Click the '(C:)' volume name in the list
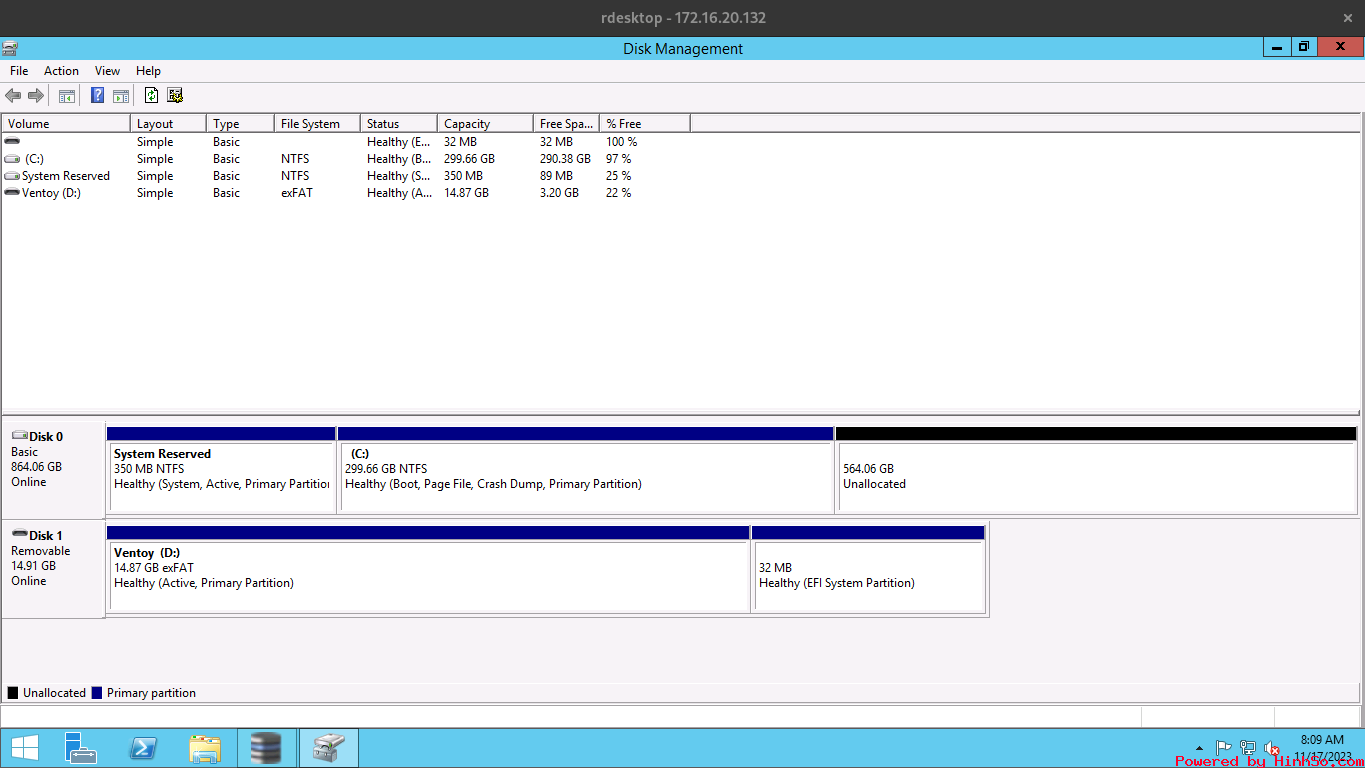Viewport: 1365px width, 768px height. [x=35, y=159]
